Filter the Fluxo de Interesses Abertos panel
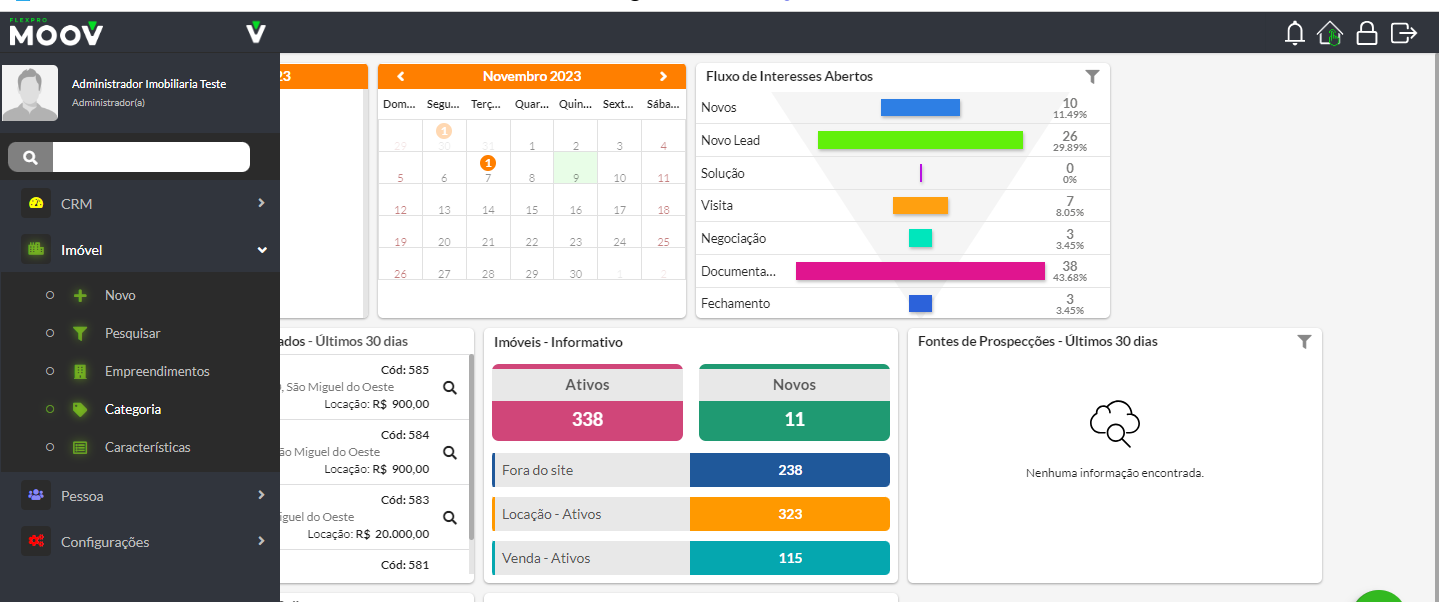The width and height of the screenshot is (1439, 602). click(1092, 76)
